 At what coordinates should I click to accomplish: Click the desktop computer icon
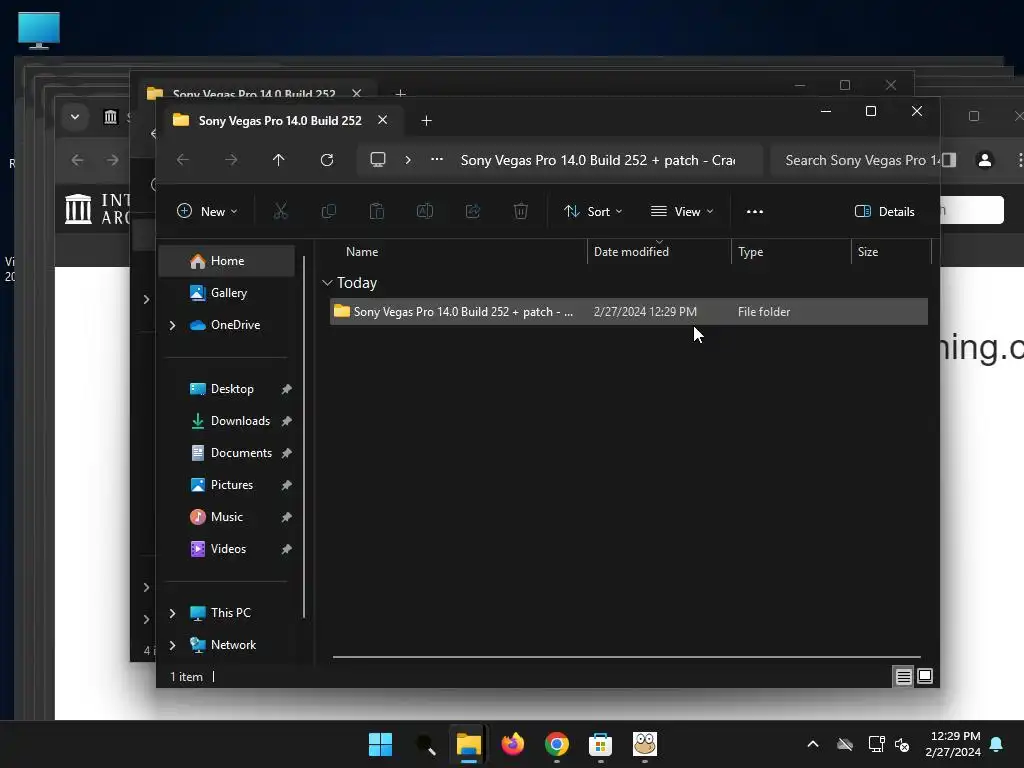(x=39, y=30)
